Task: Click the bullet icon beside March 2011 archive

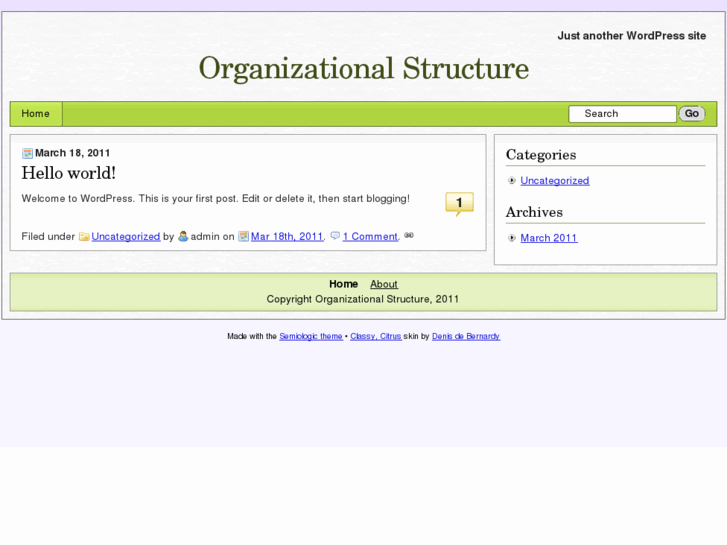Action: pos(512,238)
